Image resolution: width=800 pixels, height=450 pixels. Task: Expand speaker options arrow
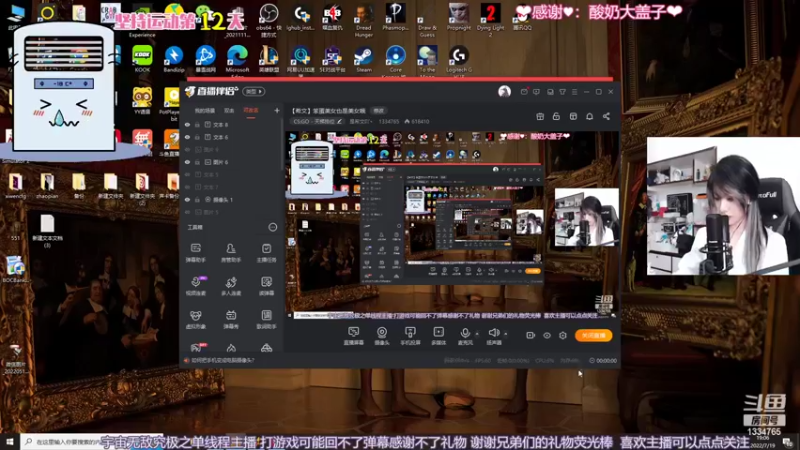(x=506, y=334)
